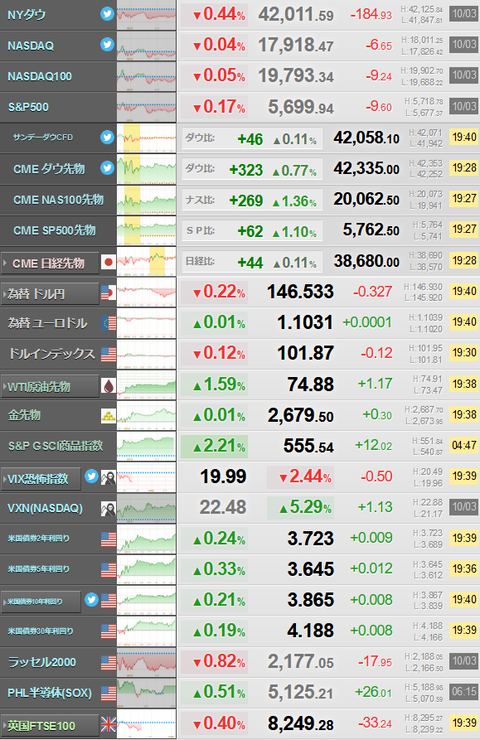Click the Japan flag beside CME 日経先物
The width and height of the screenshot is (480, 740).
click(x=109, y=261)
